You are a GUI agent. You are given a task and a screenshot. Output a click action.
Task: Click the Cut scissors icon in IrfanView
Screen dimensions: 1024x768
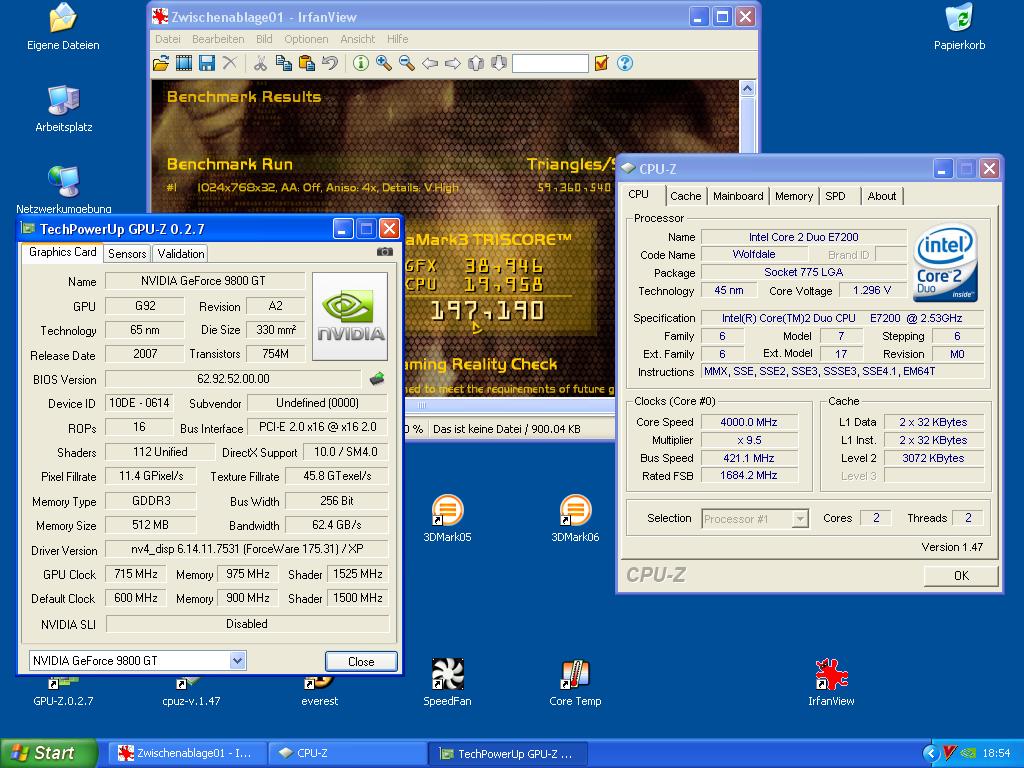click(x=260, y=63)
